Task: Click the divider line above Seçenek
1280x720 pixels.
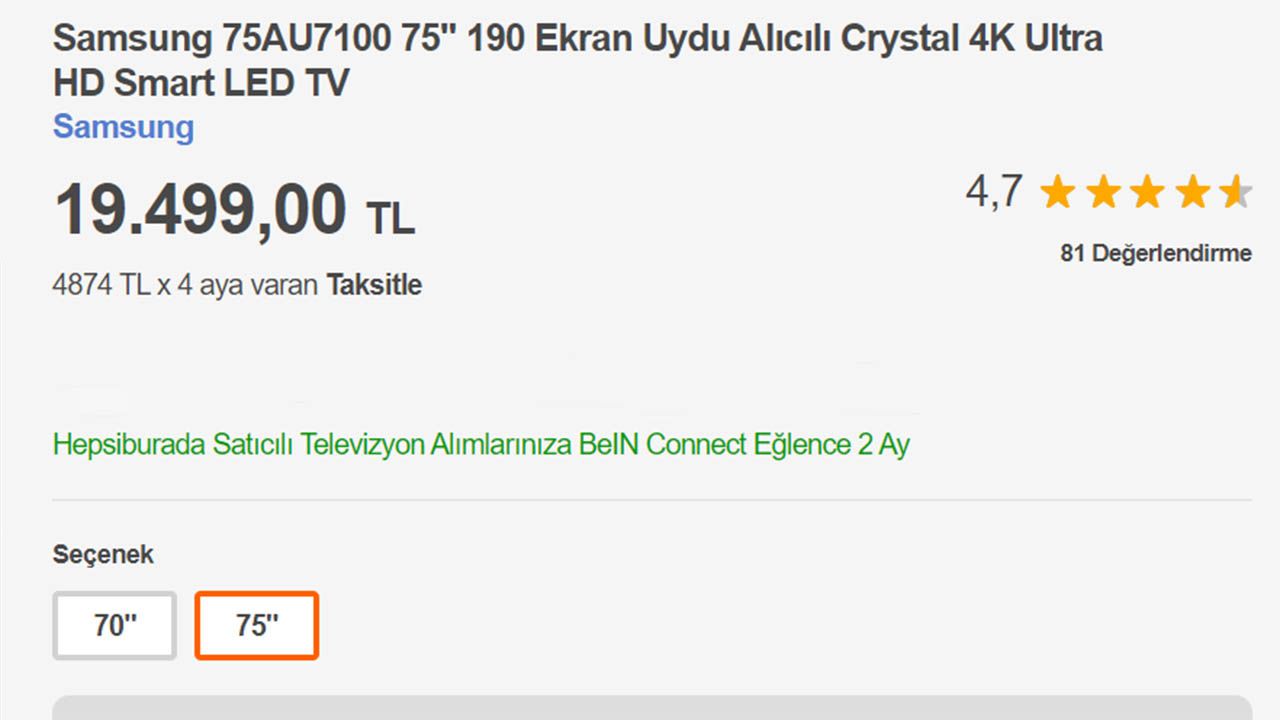Action: tap(651, 500)
